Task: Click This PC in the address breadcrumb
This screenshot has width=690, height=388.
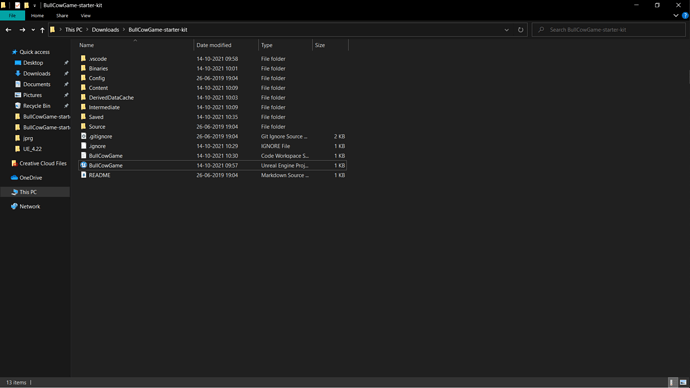Action: click(73, 30)
